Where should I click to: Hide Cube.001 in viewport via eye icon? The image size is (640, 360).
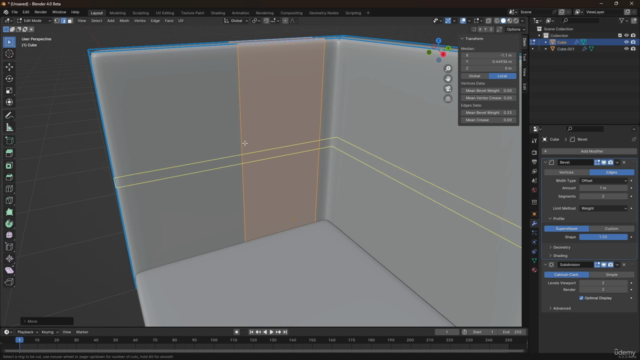pyautogui.click(x=626, y=49)
